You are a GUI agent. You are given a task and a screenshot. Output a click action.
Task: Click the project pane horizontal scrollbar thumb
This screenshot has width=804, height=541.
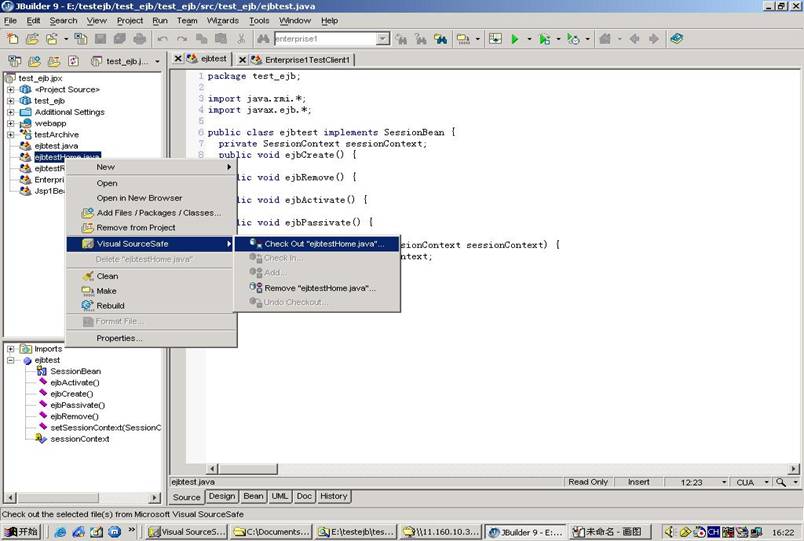pyautogui.click(x=57, y=497)
